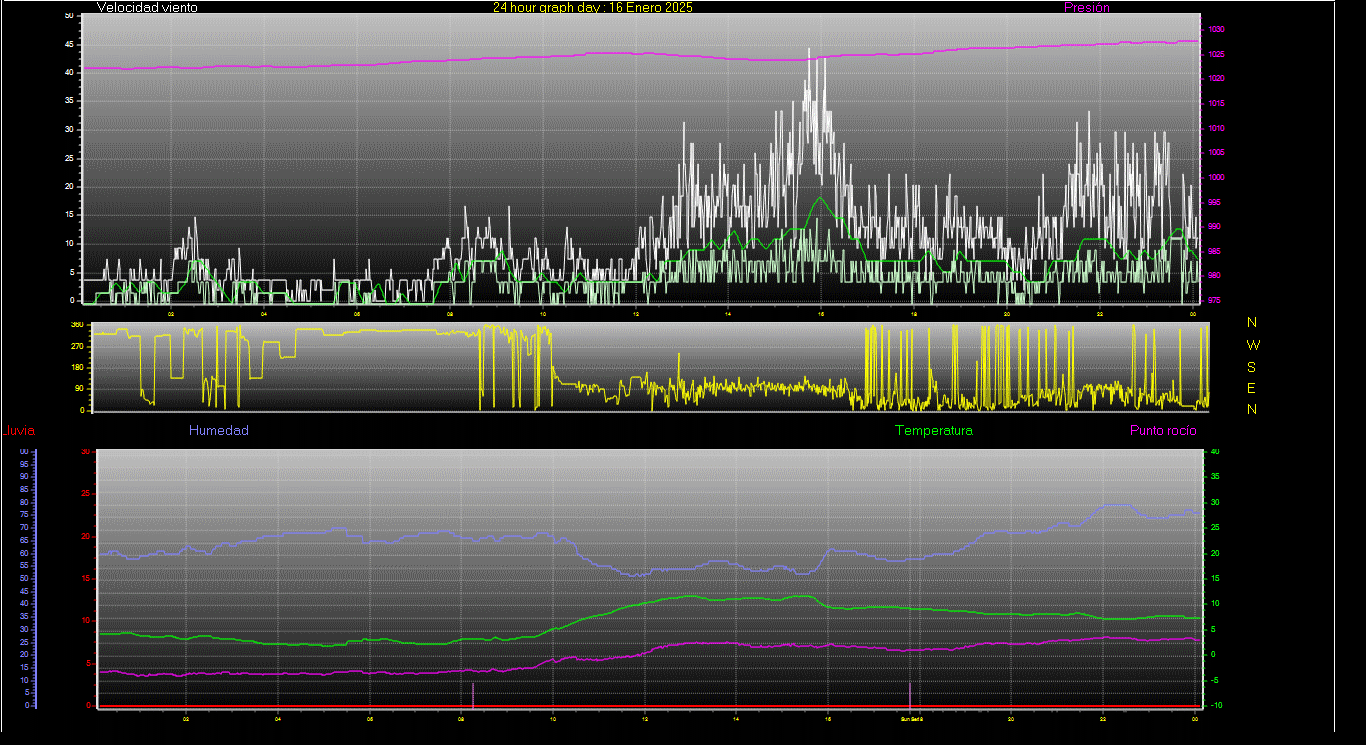Click '70' on the blue humidity axis

tap(24, 528)
